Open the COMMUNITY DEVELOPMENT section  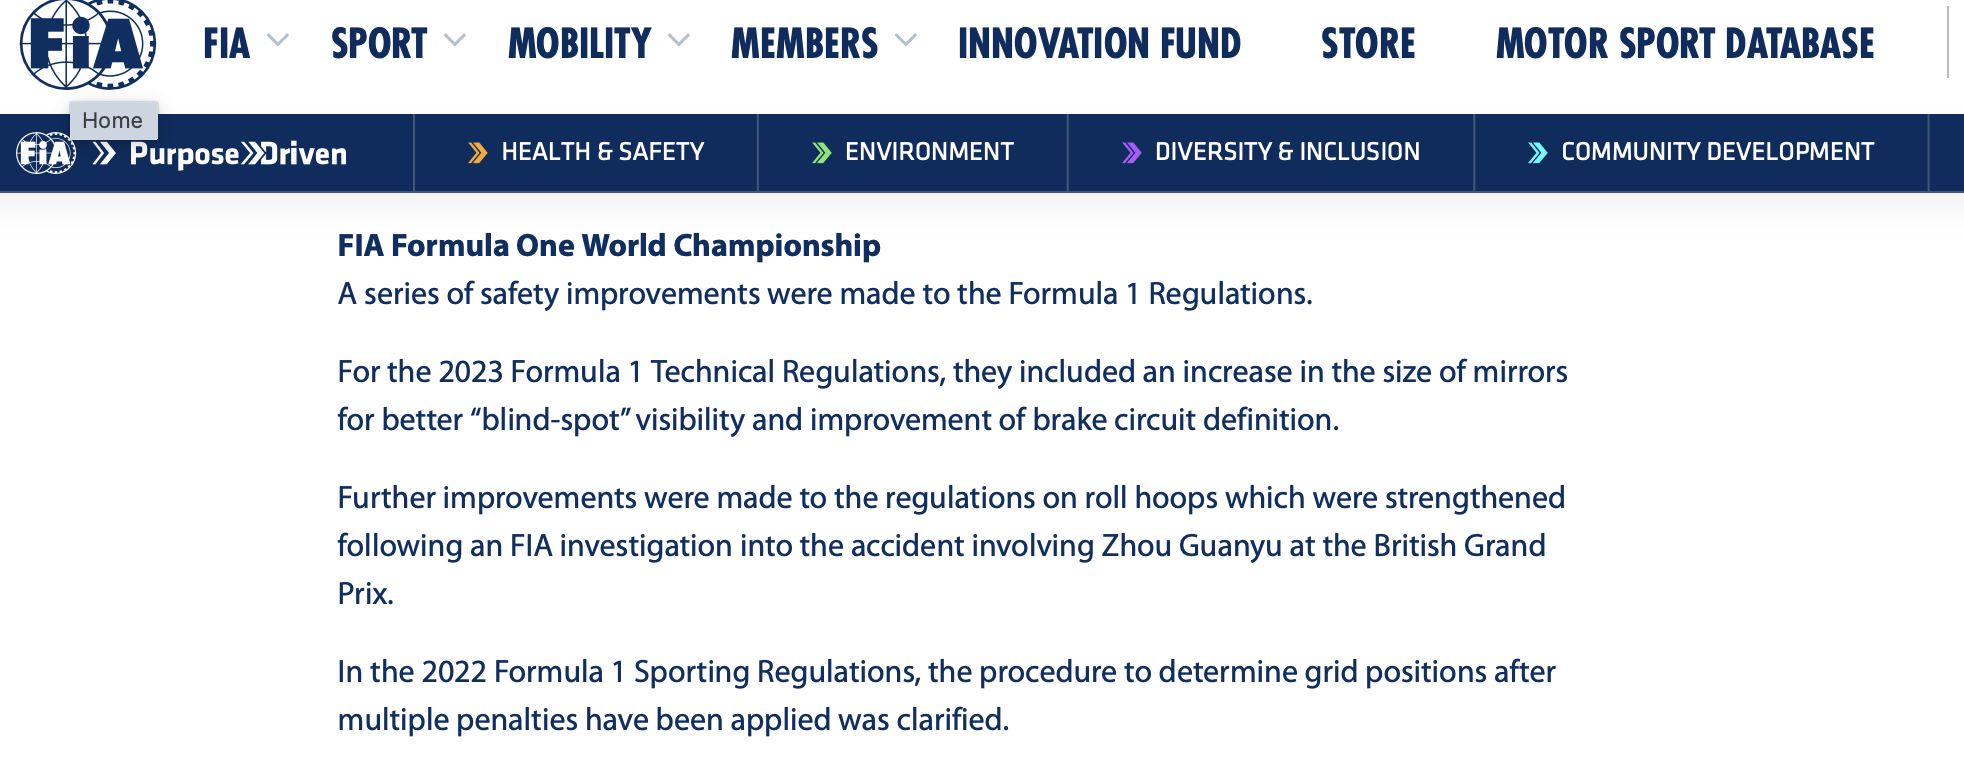(1701, 152)
